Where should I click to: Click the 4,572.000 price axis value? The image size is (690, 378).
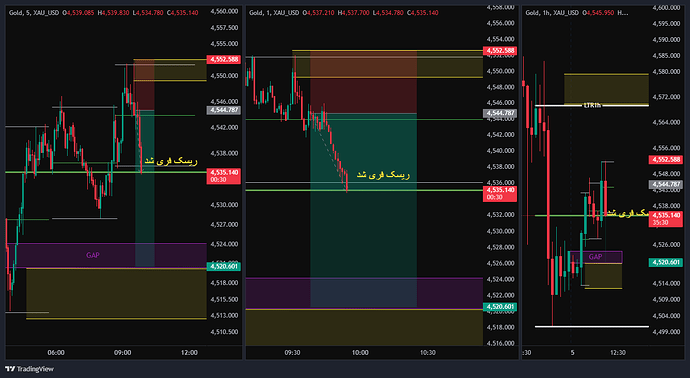pyautogui.click(x=666, y=97)
